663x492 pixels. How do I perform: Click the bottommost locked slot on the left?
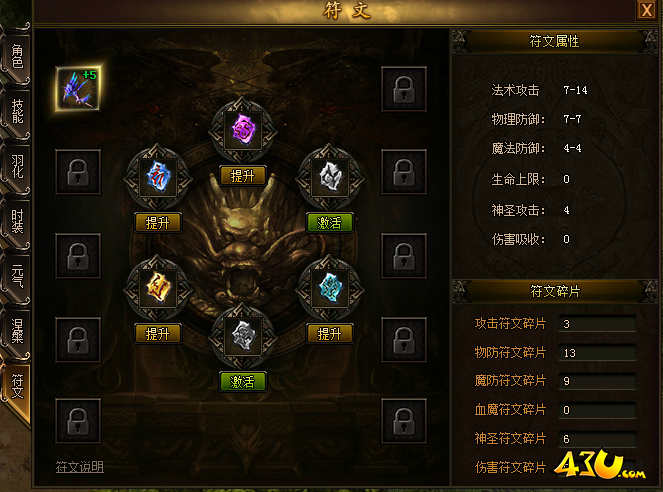pyautogui.click(x=78, y=421)
